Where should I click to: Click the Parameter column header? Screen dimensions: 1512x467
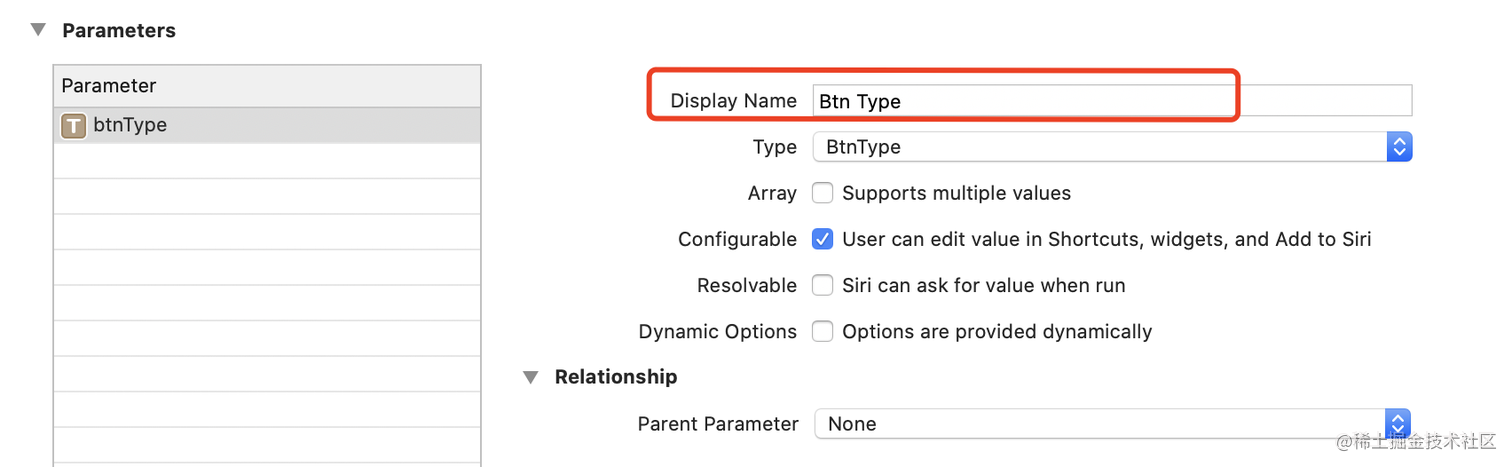click(267, 86)
